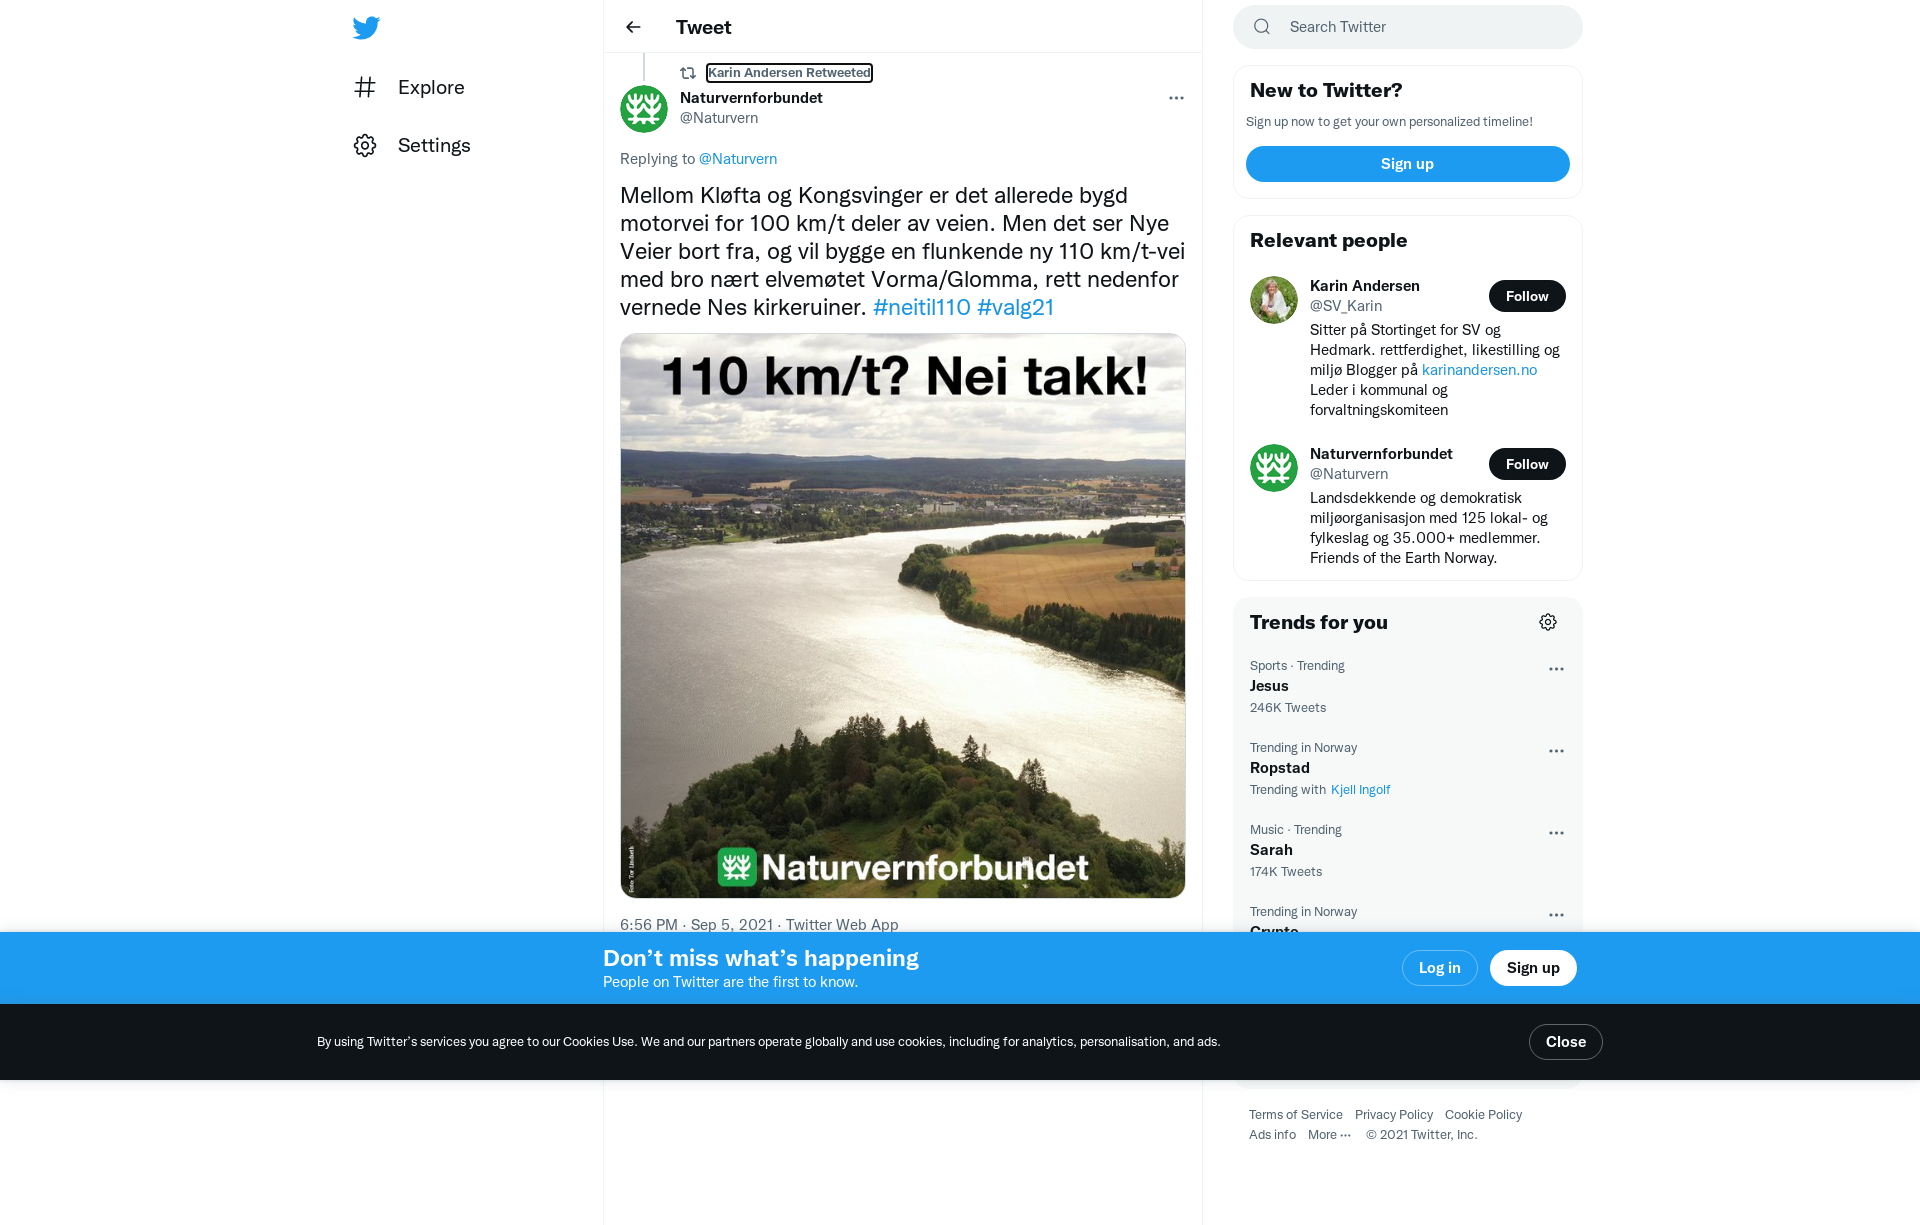Open the Naturvernforbundet tweet author avatar
Viewport: 1920px width, 1225px height.
(644, 109)
